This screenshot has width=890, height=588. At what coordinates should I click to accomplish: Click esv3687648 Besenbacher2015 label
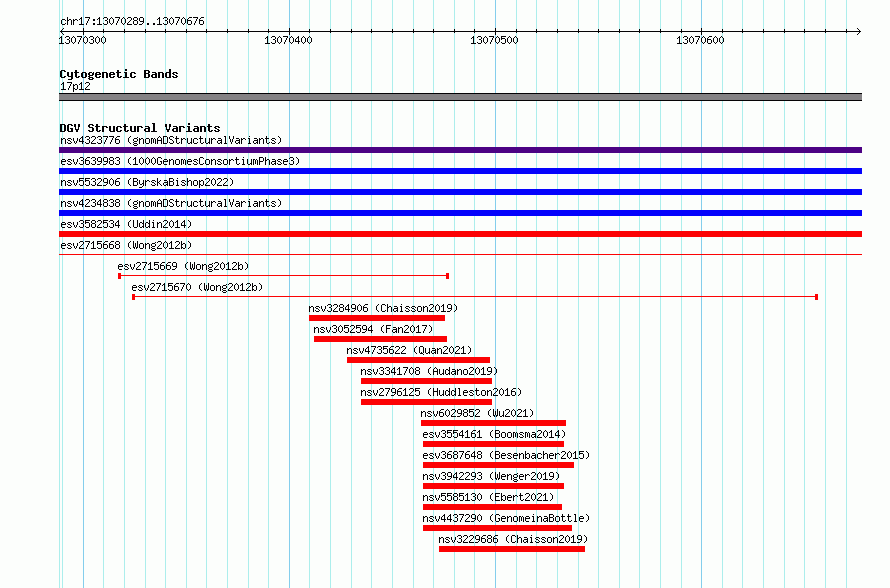[x=506, y=455]
